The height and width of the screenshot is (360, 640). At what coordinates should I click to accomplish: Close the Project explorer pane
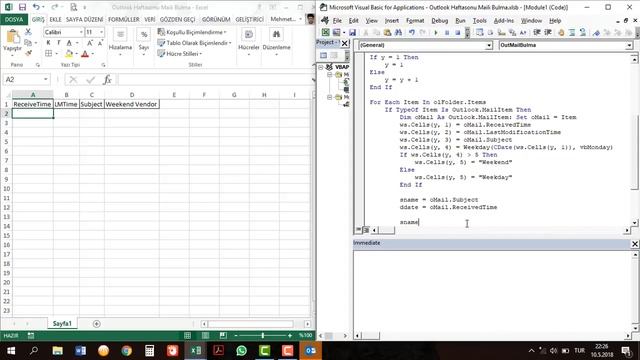click(x=344, y=43)
